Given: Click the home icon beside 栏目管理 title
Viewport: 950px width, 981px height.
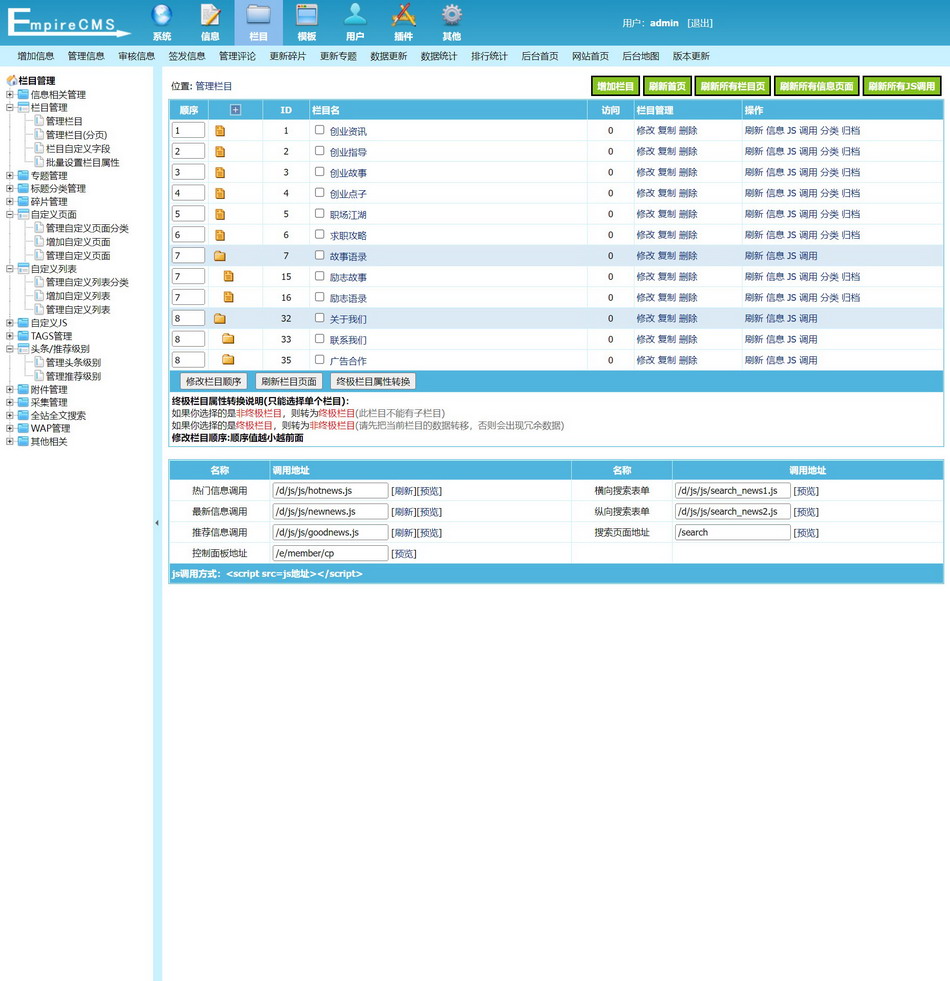Looking at the screenshot, I should click(x=11, y=80).
